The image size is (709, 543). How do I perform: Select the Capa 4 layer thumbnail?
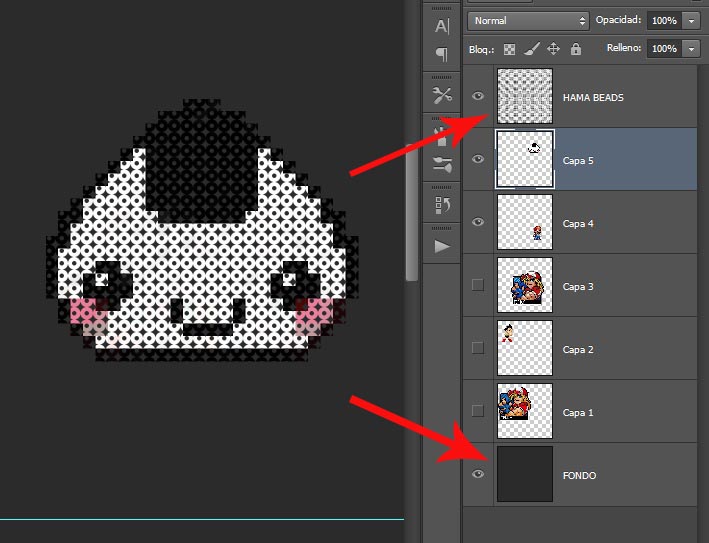pyautogui.click(x=525, y=222)
